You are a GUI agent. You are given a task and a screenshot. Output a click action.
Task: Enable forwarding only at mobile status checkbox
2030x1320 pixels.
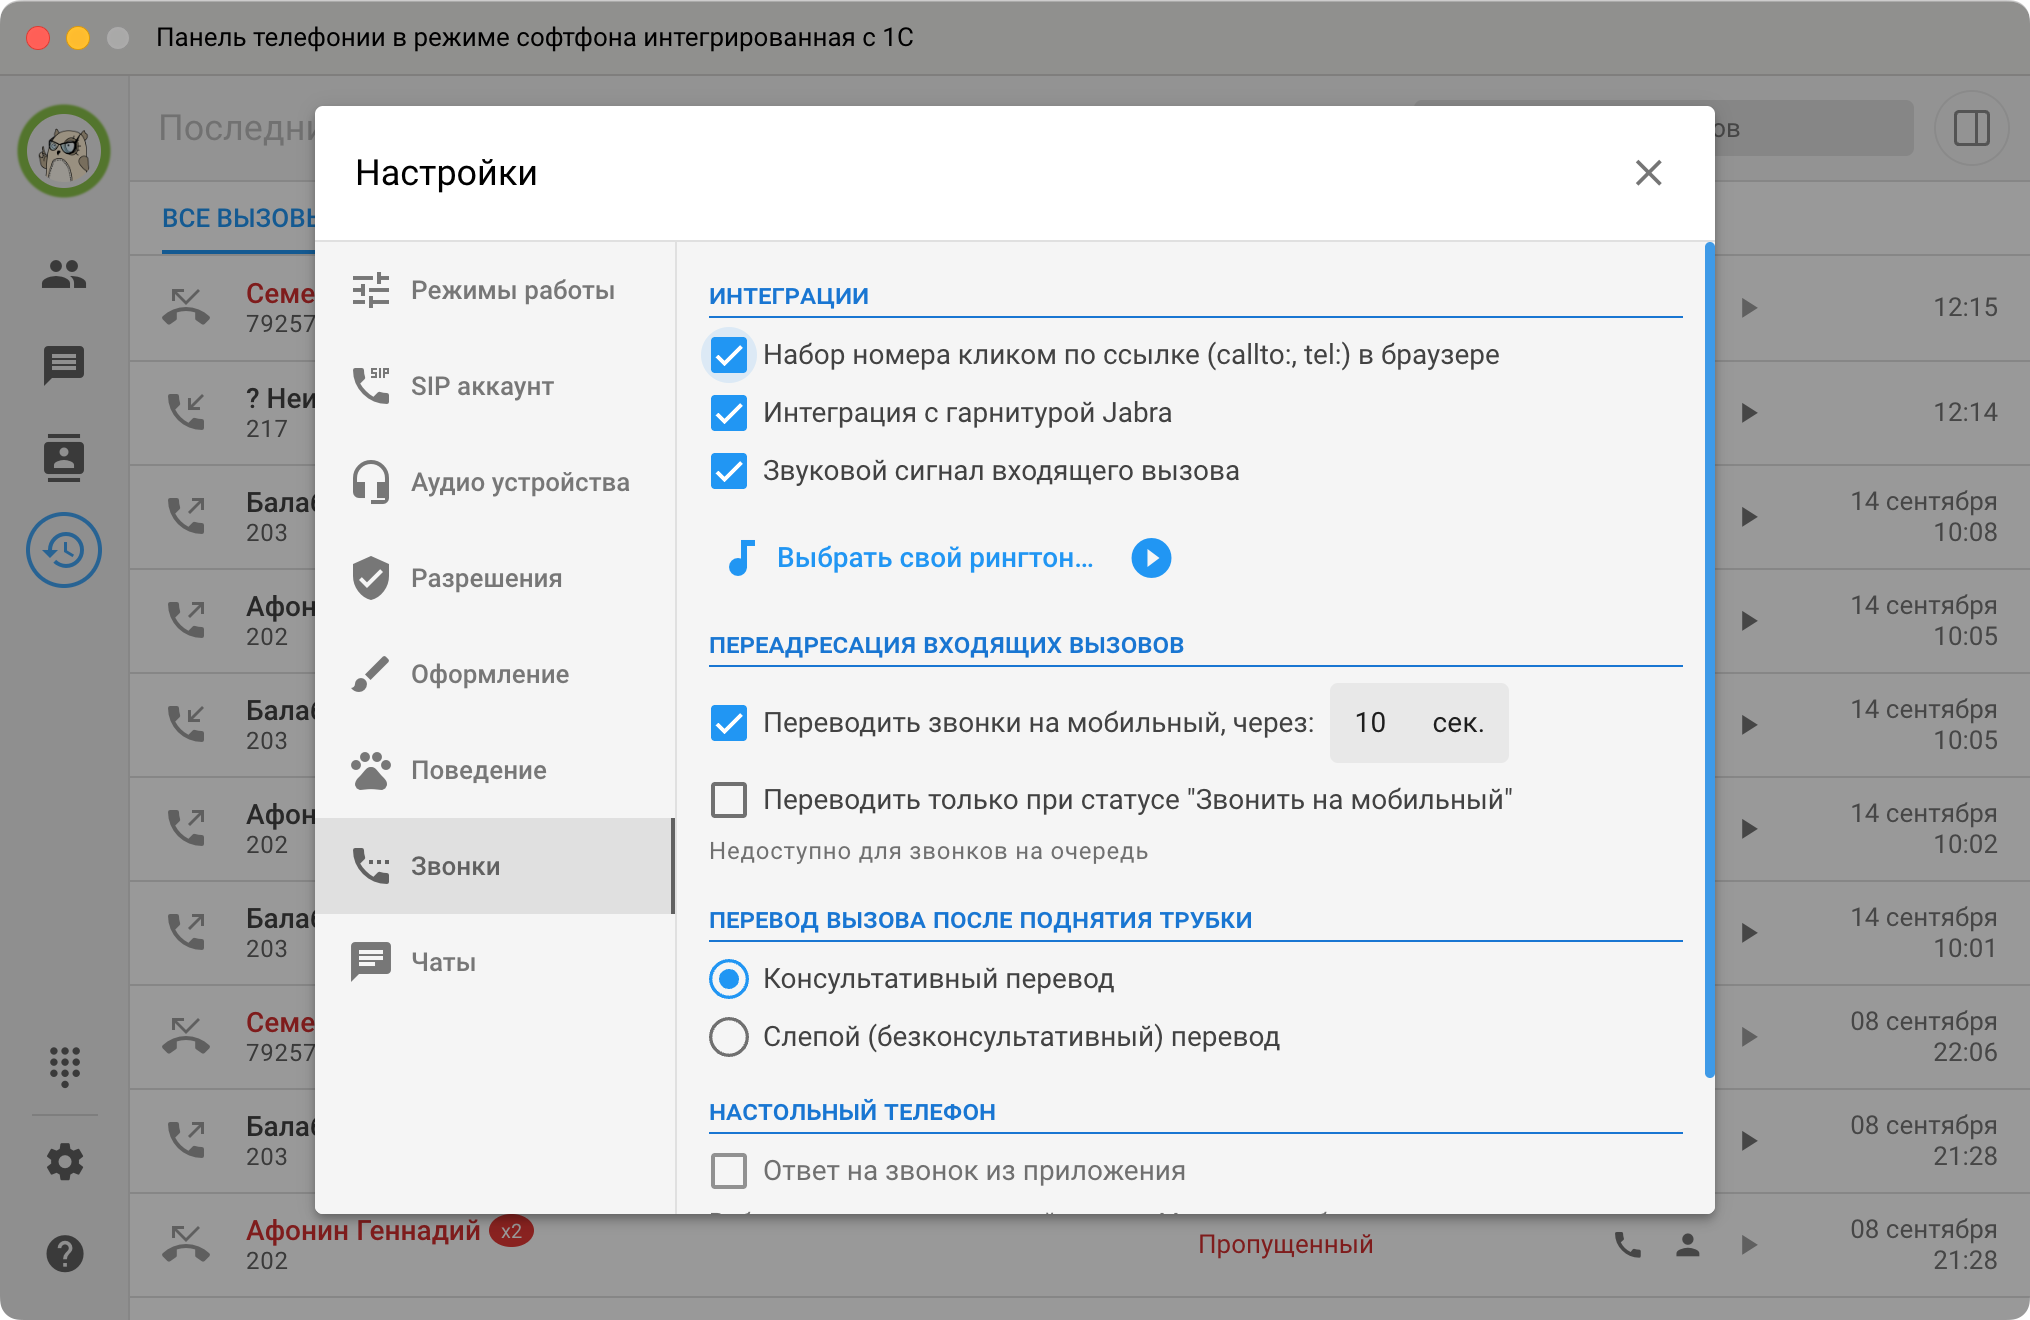coord(729,800)
